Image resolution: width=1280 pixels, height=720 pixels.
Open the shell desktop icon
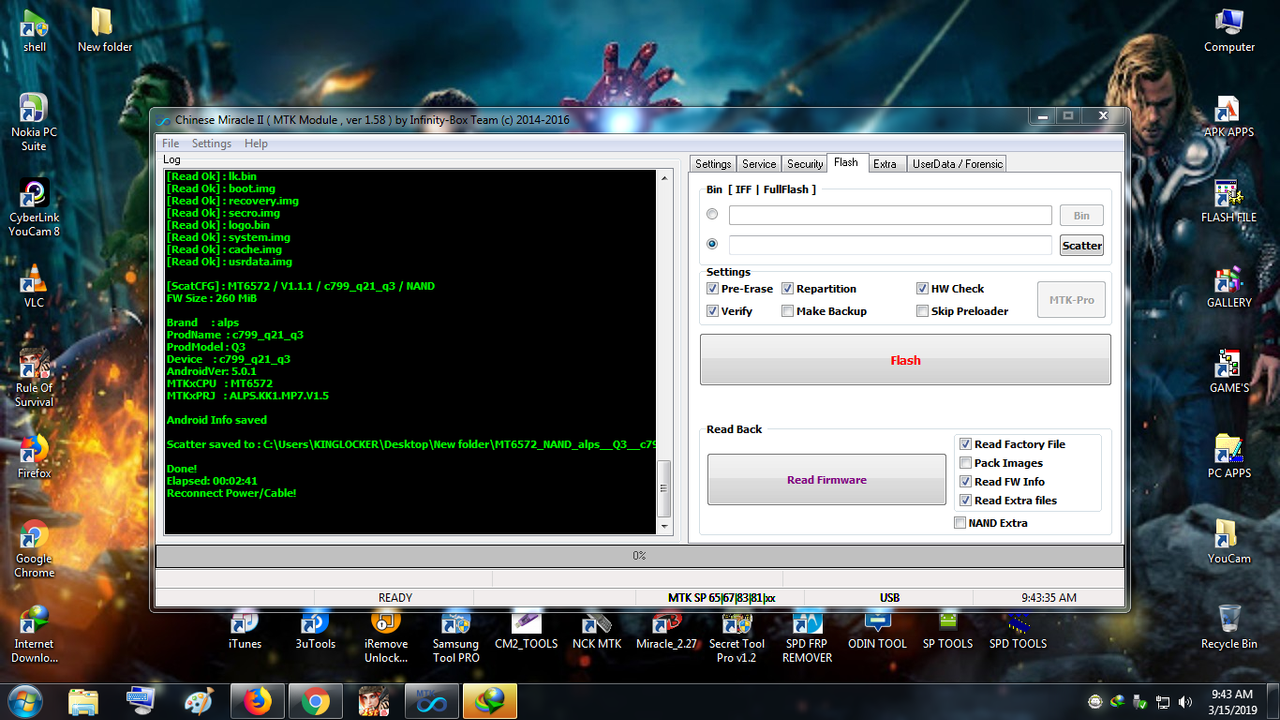pos(34,30)
